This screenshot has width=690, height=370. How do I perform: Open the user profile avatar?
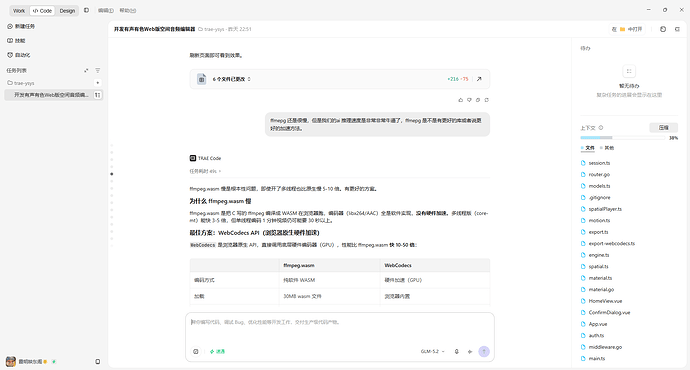point(11,361)
